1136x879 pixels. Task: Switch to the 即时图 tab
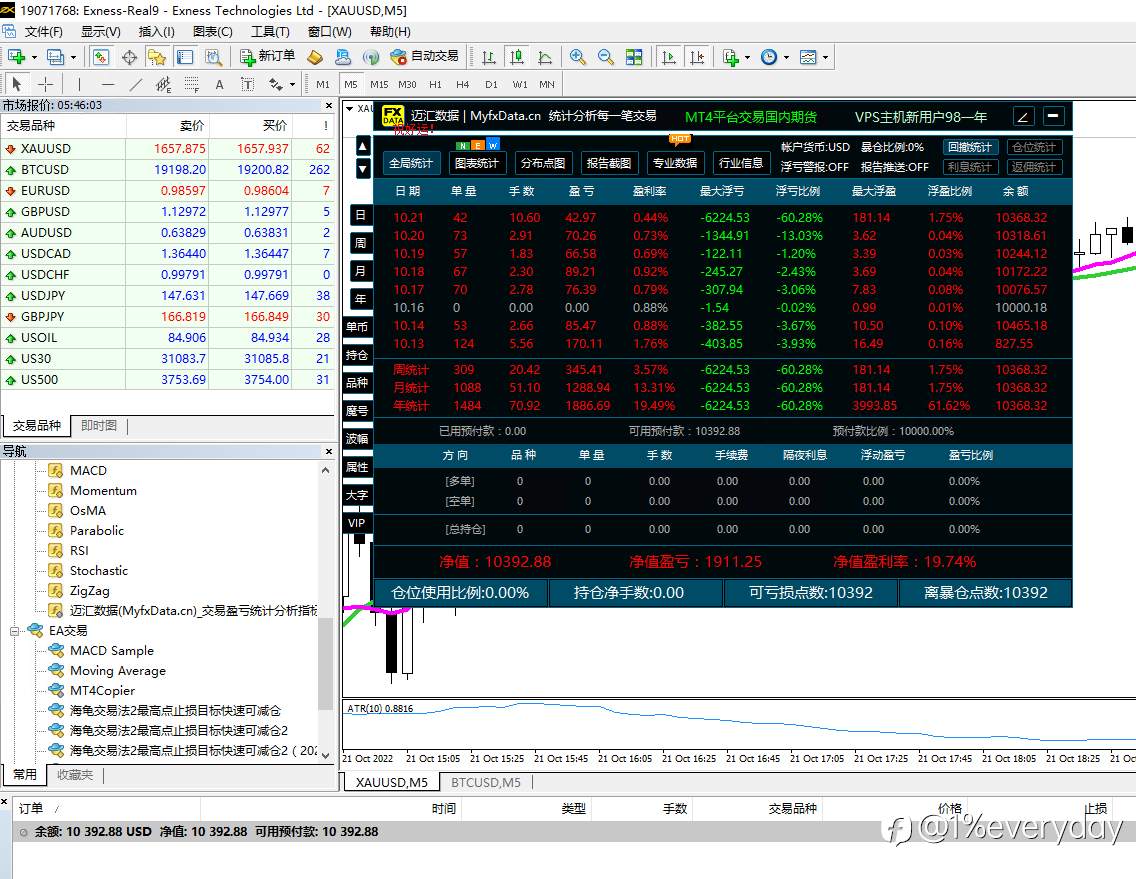99,425
